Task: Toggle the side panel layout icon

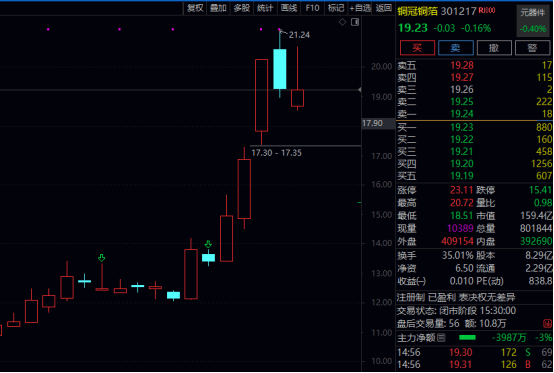Action: pyautogui.click(x=355, y=22)
